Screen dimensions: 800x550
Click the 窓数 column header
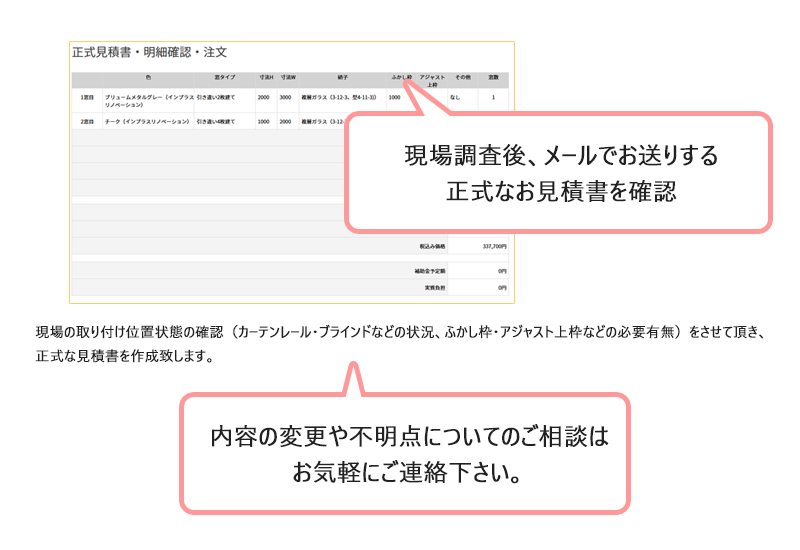[x=493, y=77]
